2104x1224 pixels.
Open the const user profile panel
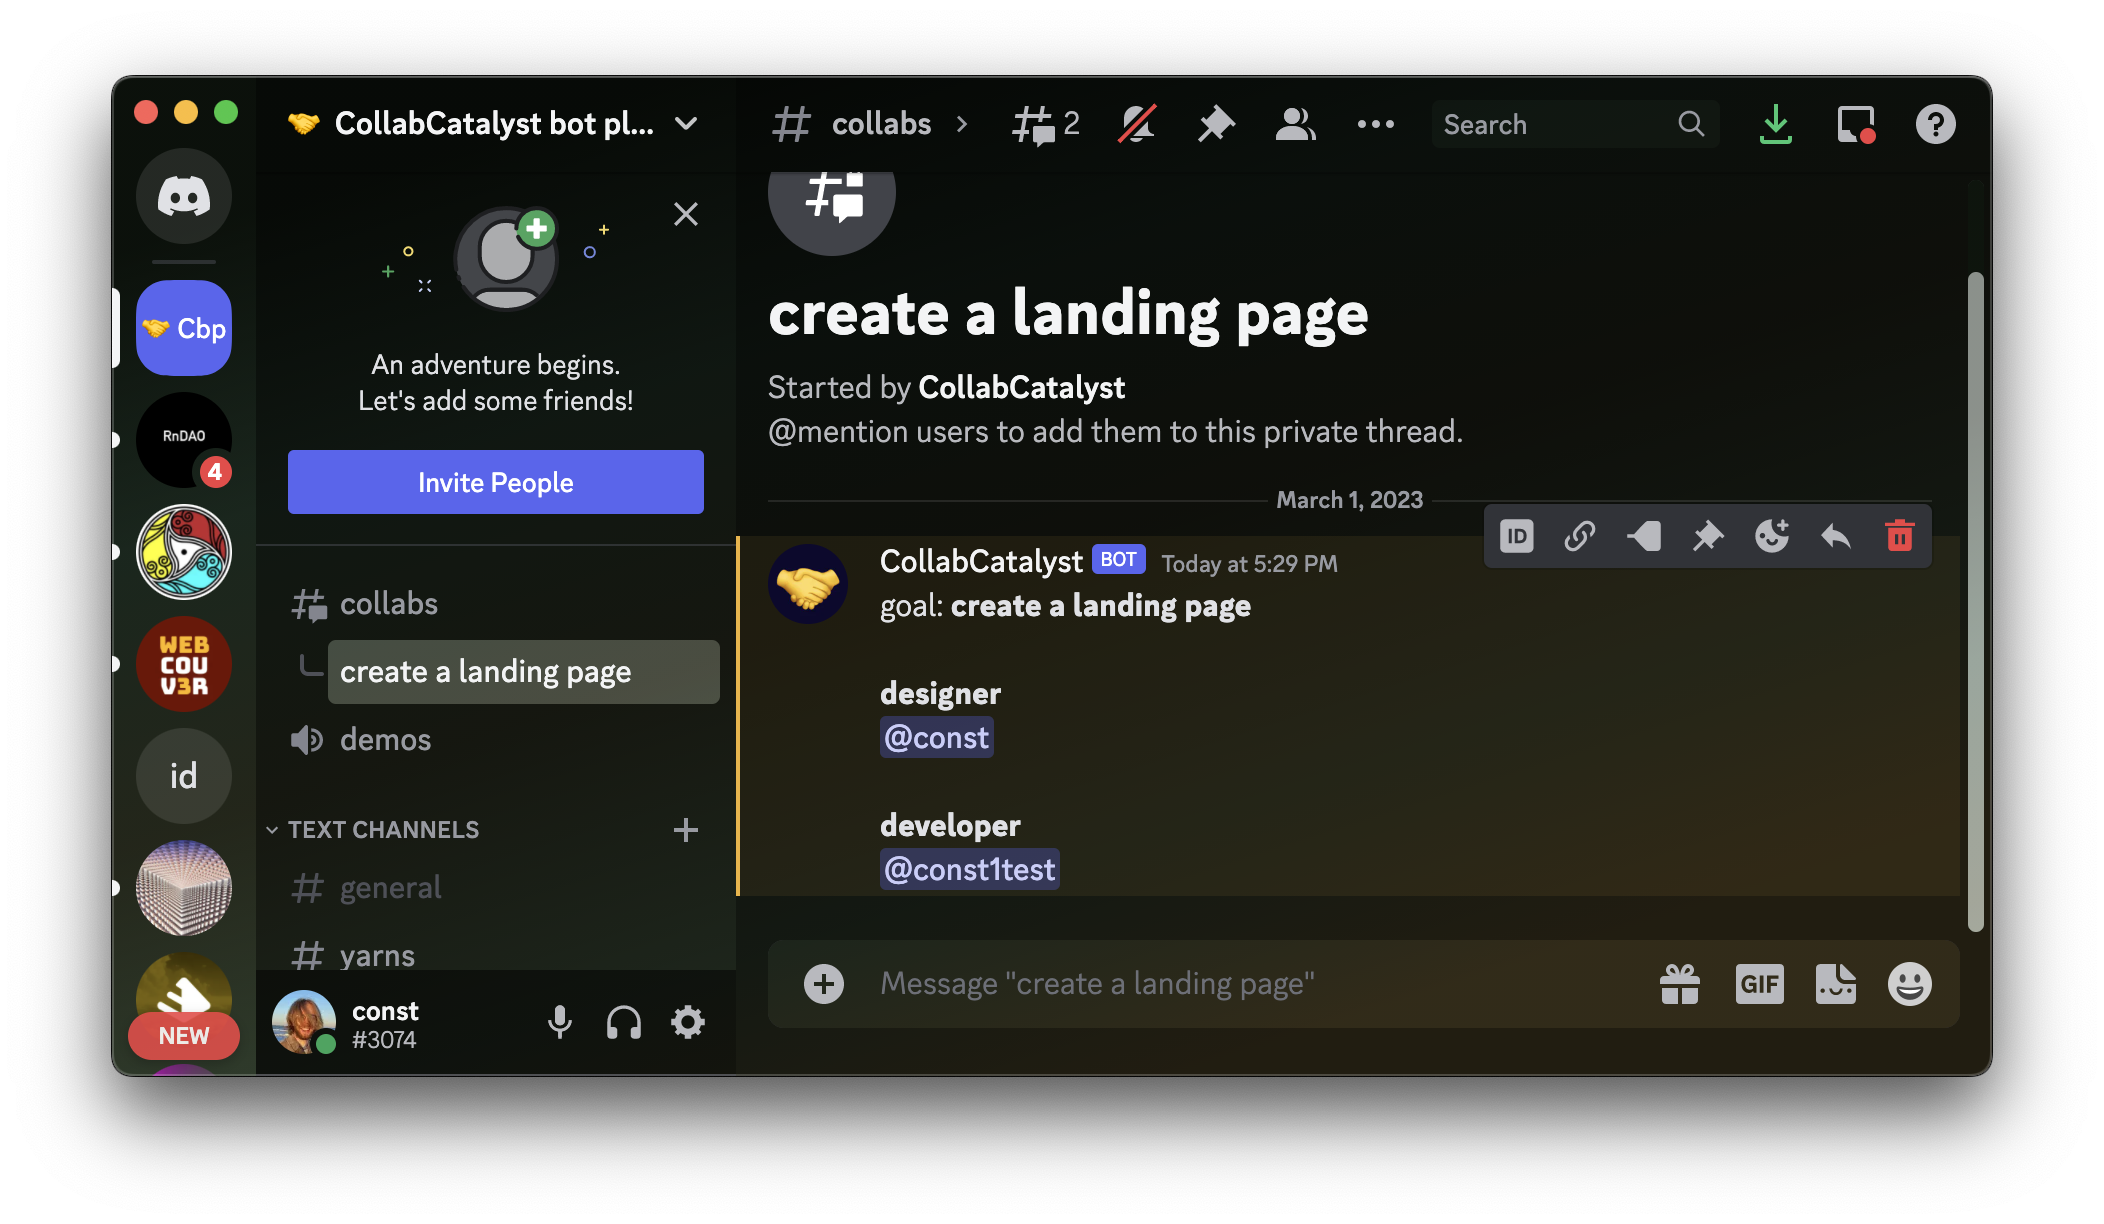point(350,1024)
